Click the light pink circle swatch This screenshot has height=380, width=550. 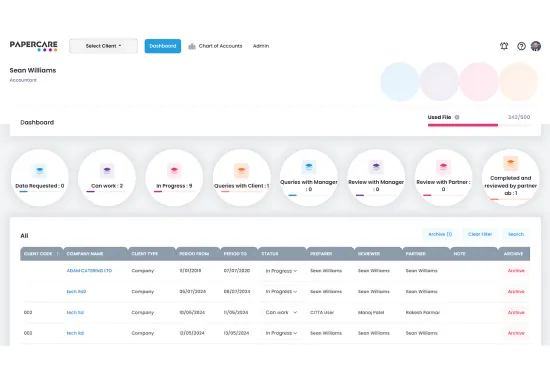click(479, 82)
